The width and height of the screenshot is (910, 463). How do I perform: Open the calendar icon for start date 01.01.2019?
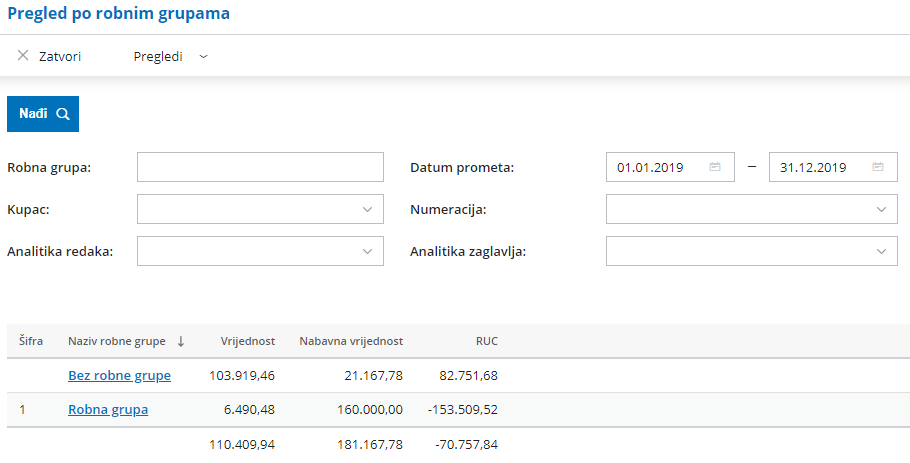tap(715, 167)
